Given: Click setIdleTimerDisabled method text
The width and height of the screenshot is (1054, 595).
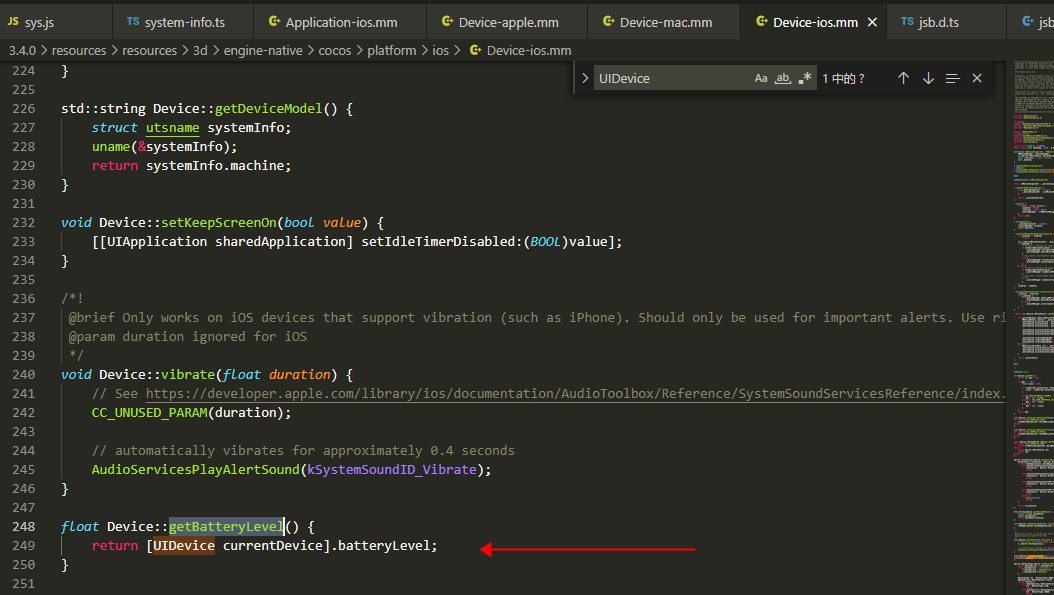Looking at the screenshot, I should point(438,241).
